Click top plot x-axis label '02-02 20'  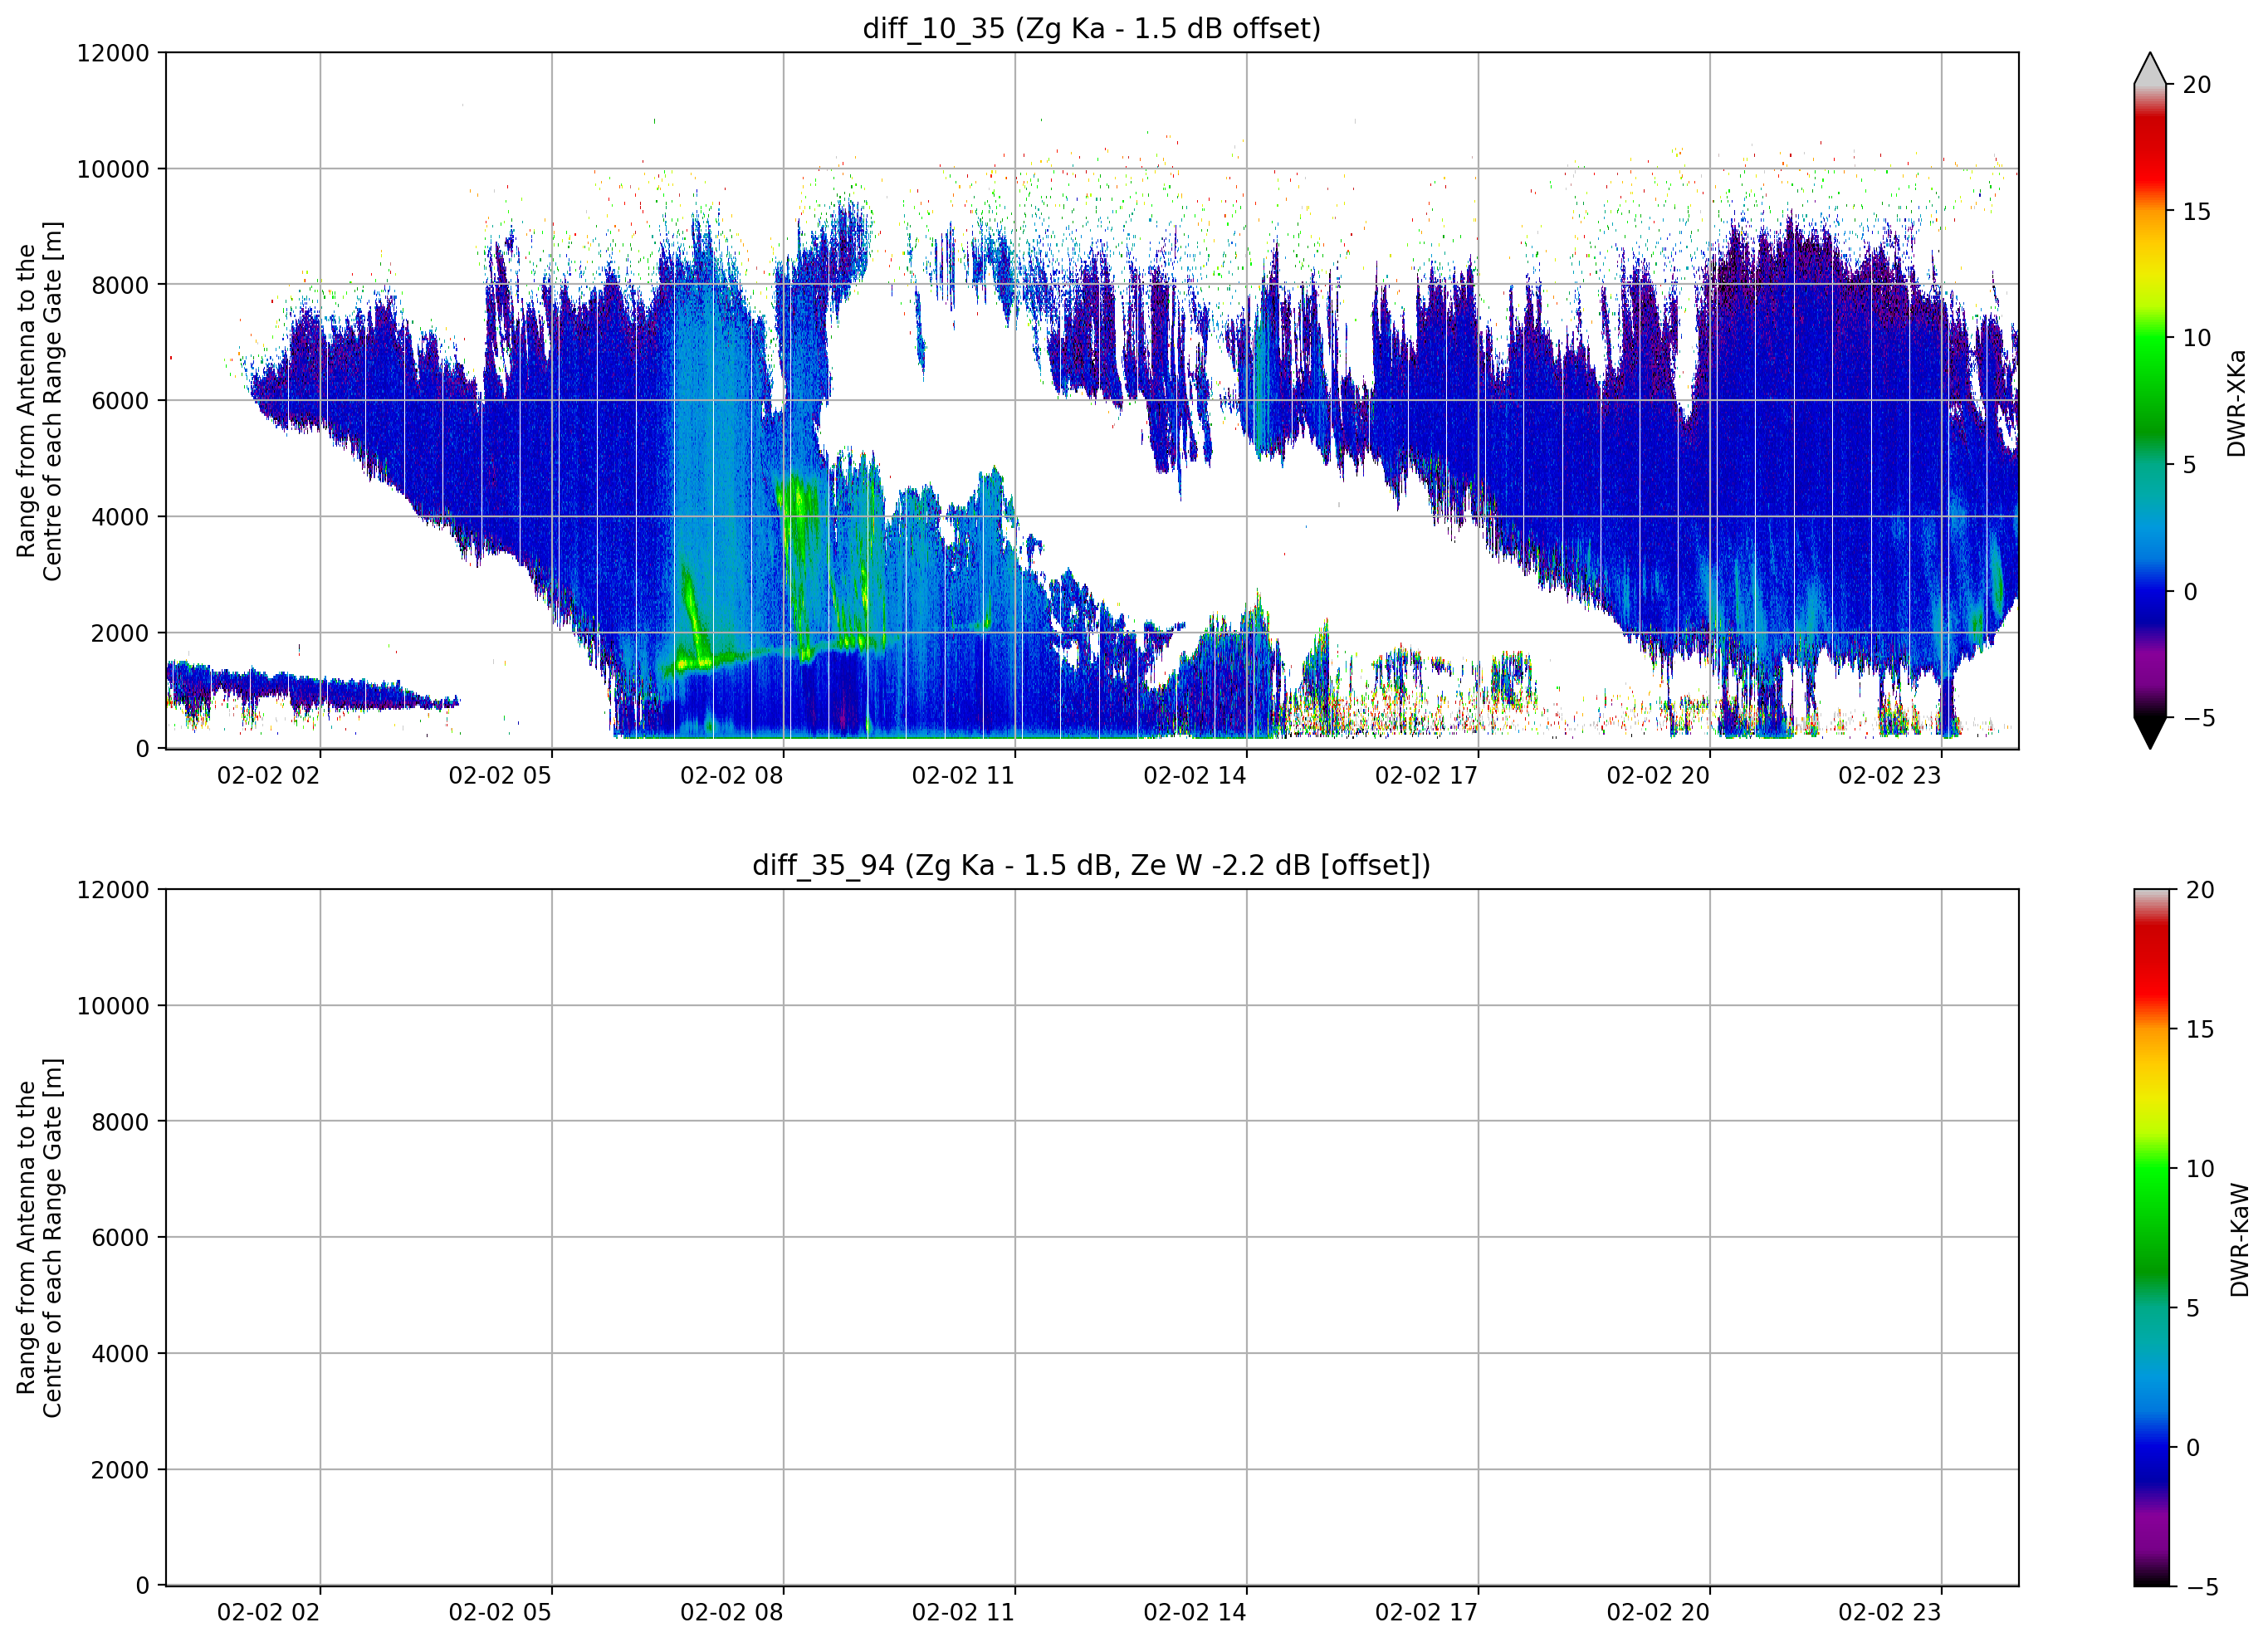[x=1658, y=776]
